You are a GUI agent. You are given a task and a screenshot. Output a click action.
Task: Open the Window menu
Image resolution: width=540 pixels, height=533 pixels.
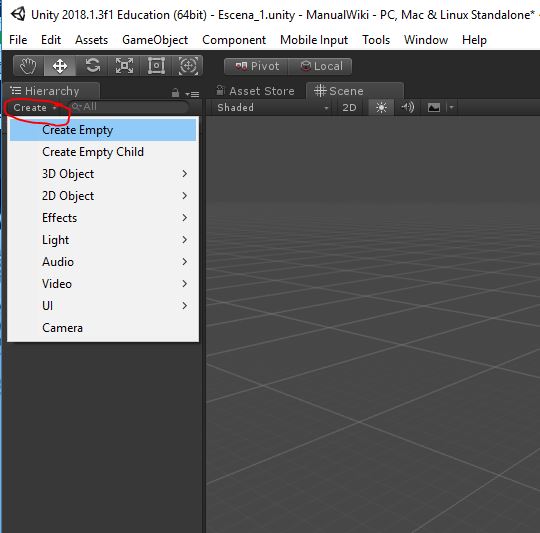pyautogui.click(x=426, y=40)
